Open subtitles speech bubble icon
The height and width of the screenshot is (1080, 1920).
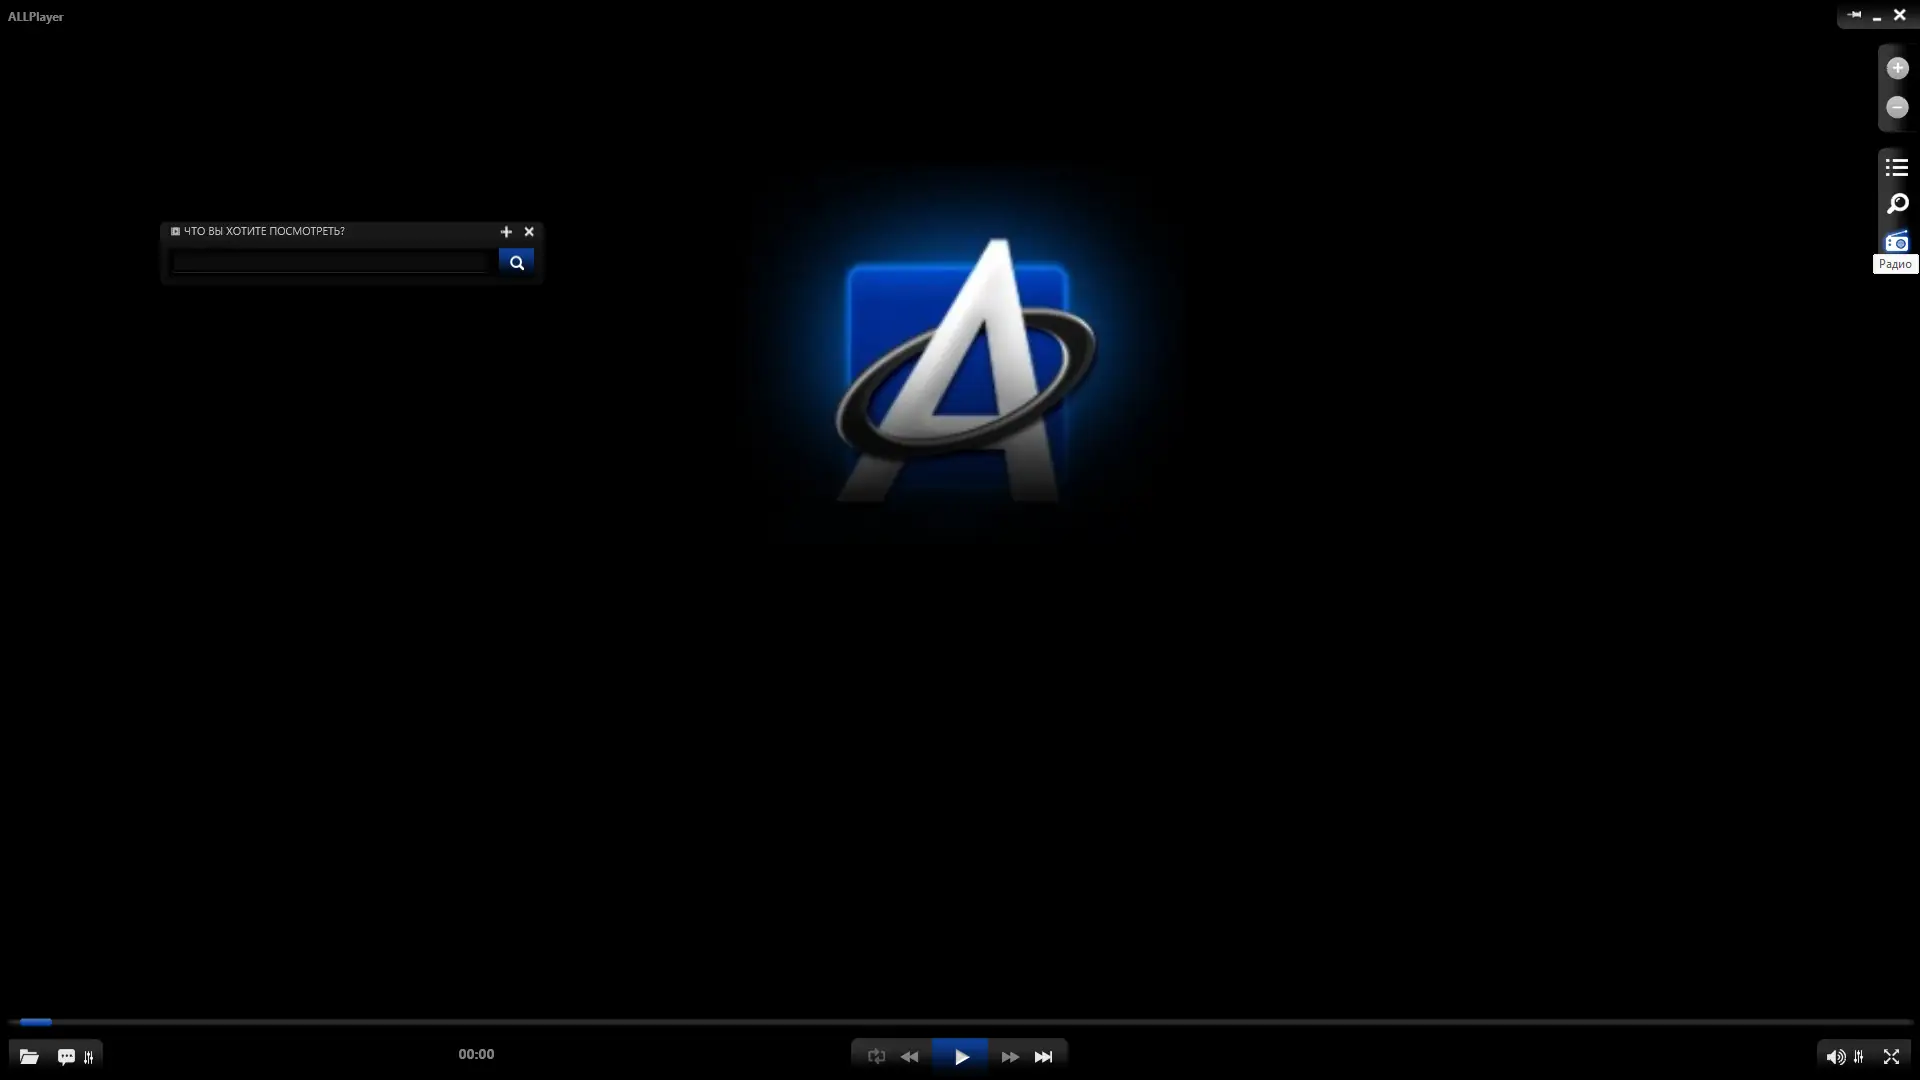click(66, 1057)
